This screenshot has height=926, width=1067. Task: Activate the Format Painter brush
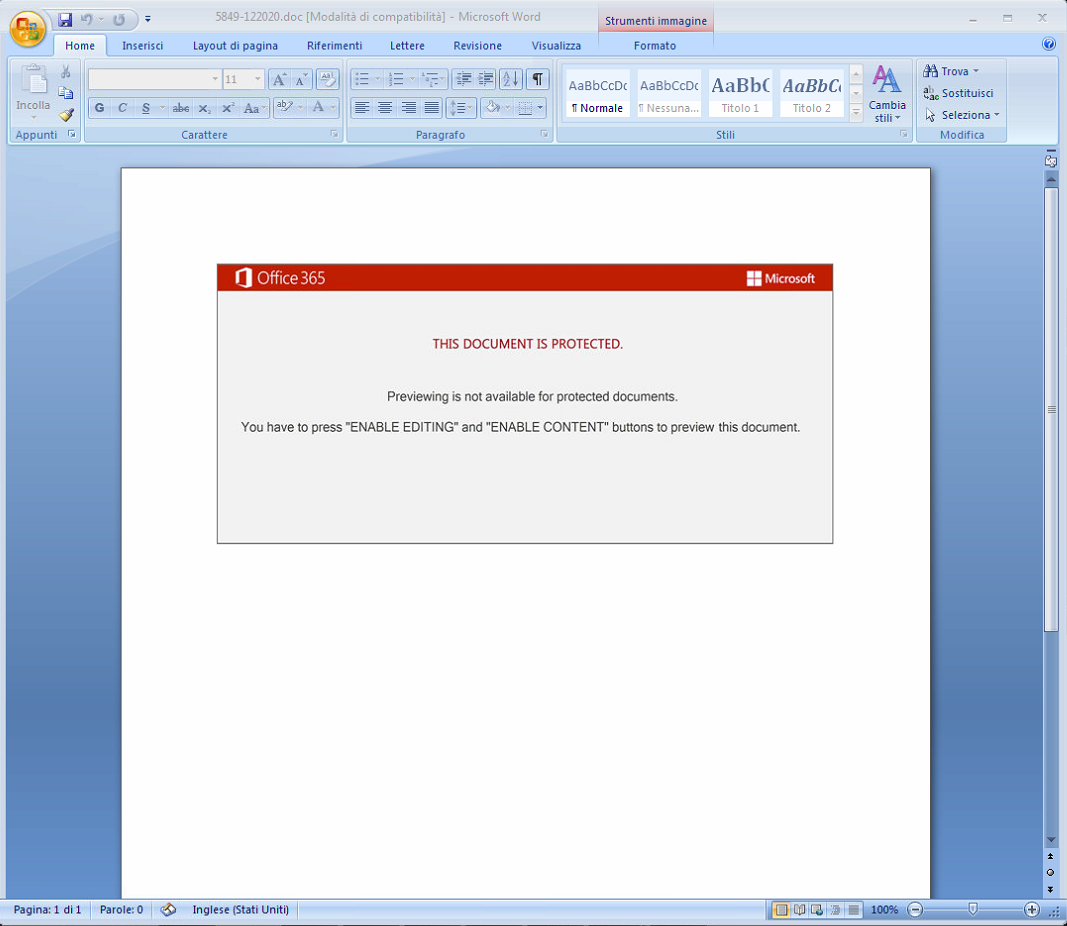66,114
